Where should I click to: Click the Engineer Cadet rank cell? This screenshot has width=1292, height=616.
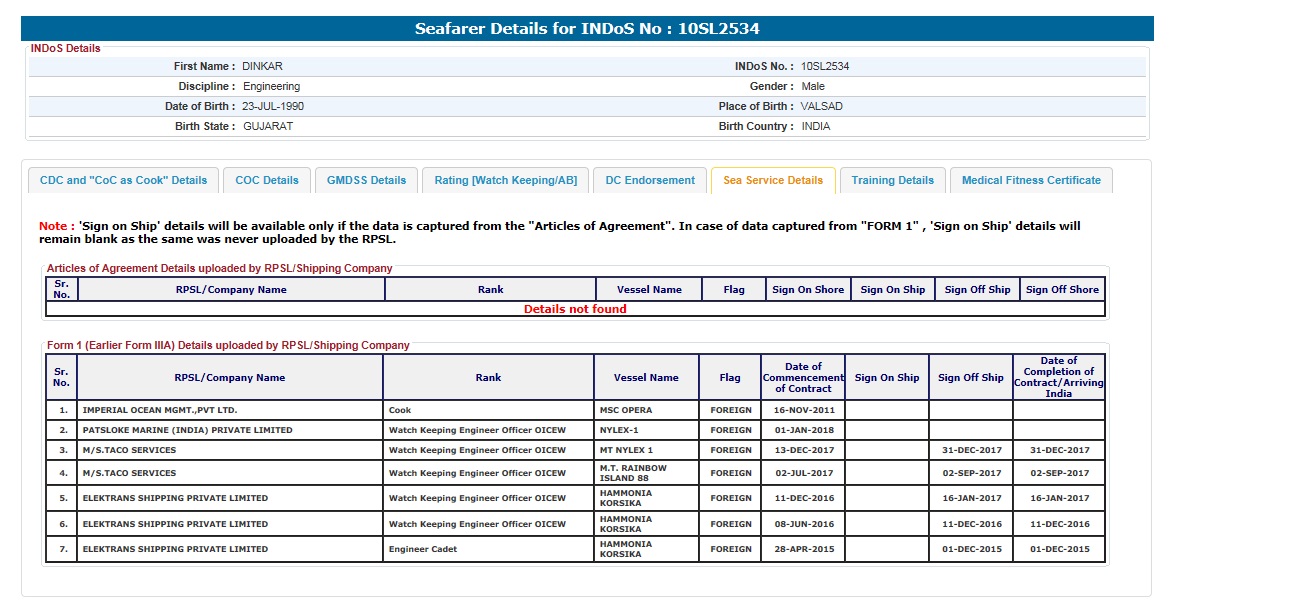[x=423, y=549]
